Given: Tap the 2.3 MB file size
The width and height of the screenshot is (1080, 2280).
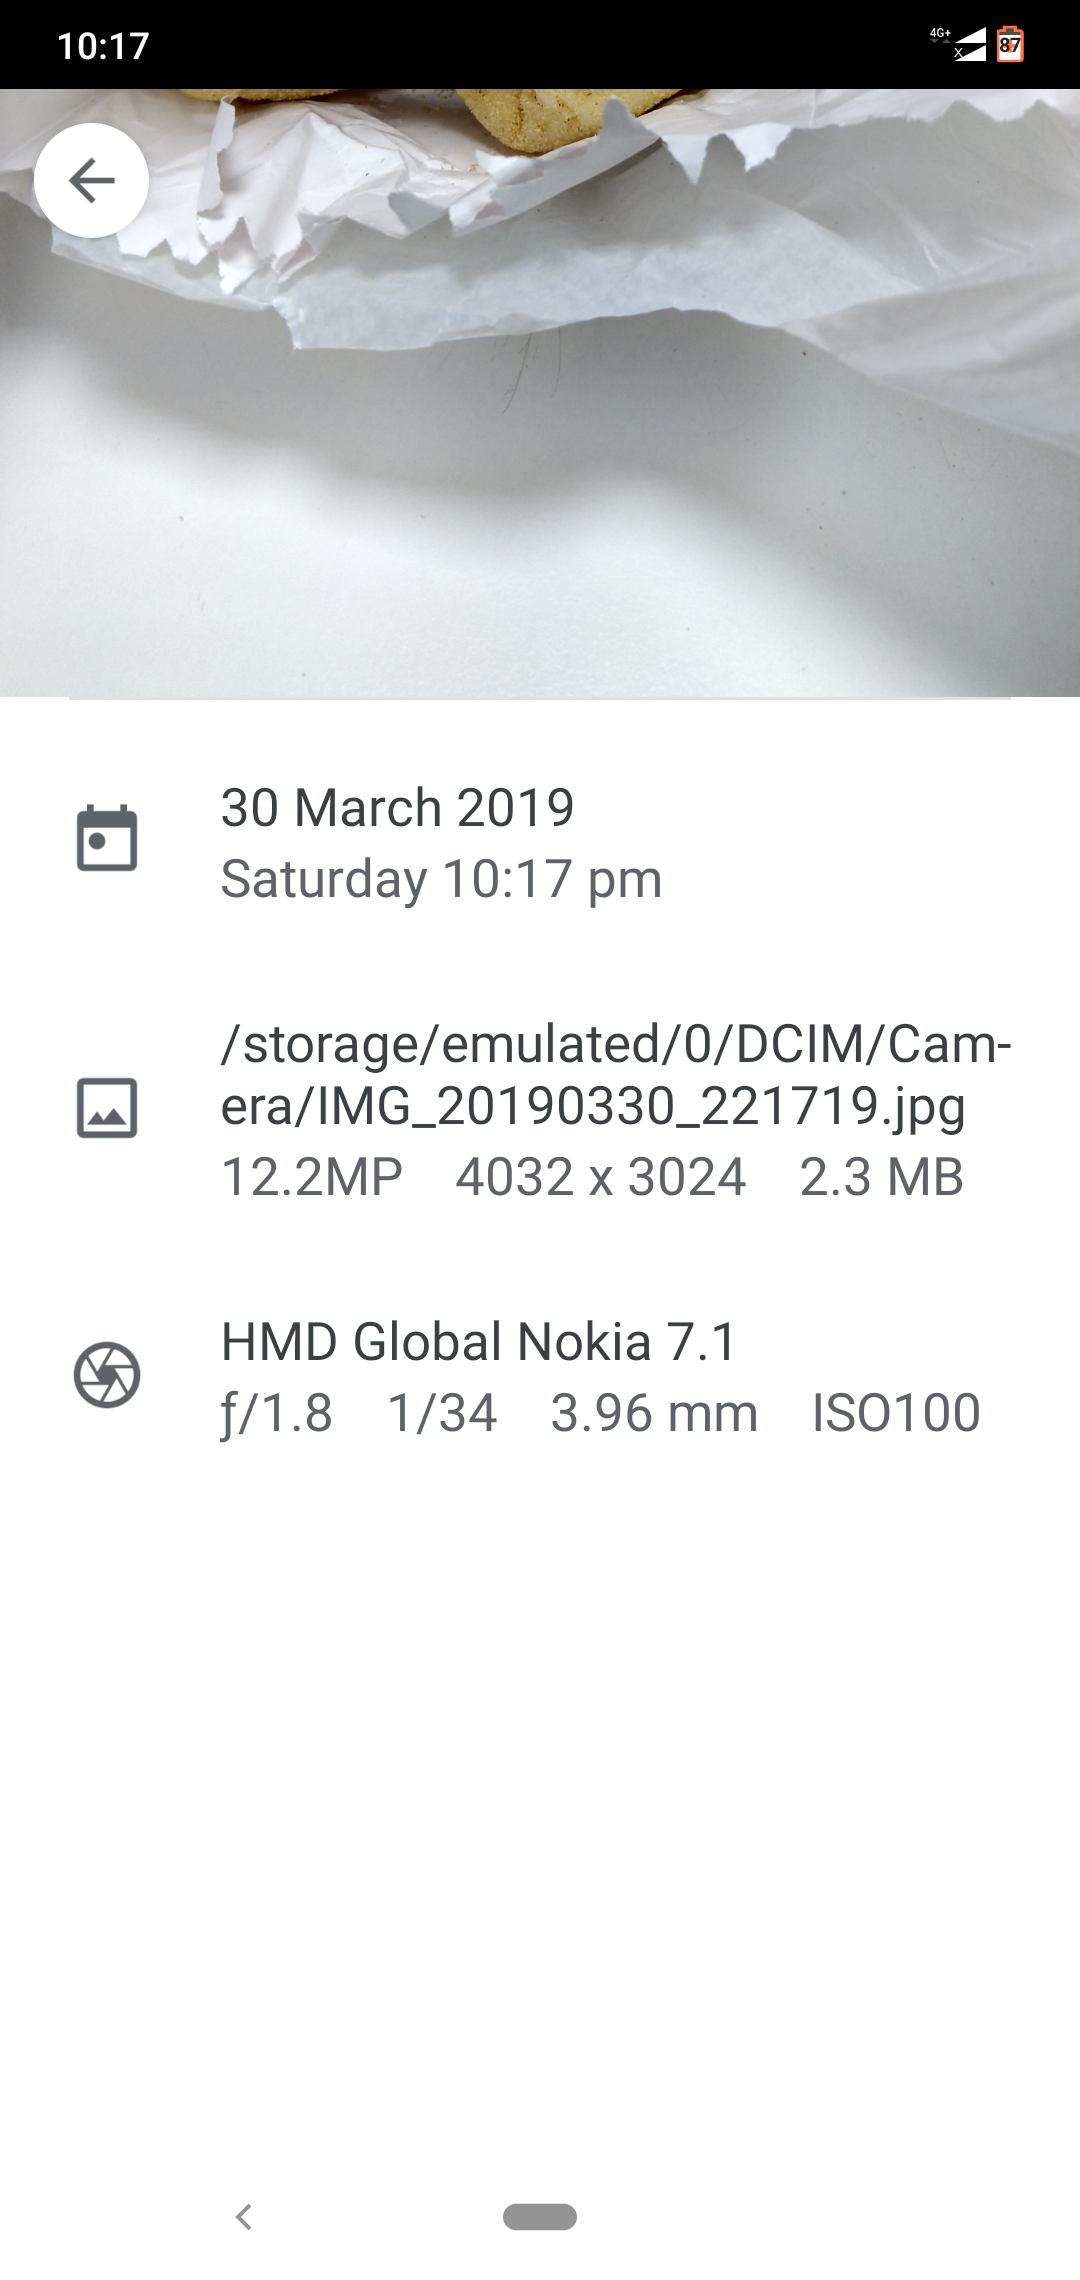Looking at the screenshot, I should tap(881, 1177).
